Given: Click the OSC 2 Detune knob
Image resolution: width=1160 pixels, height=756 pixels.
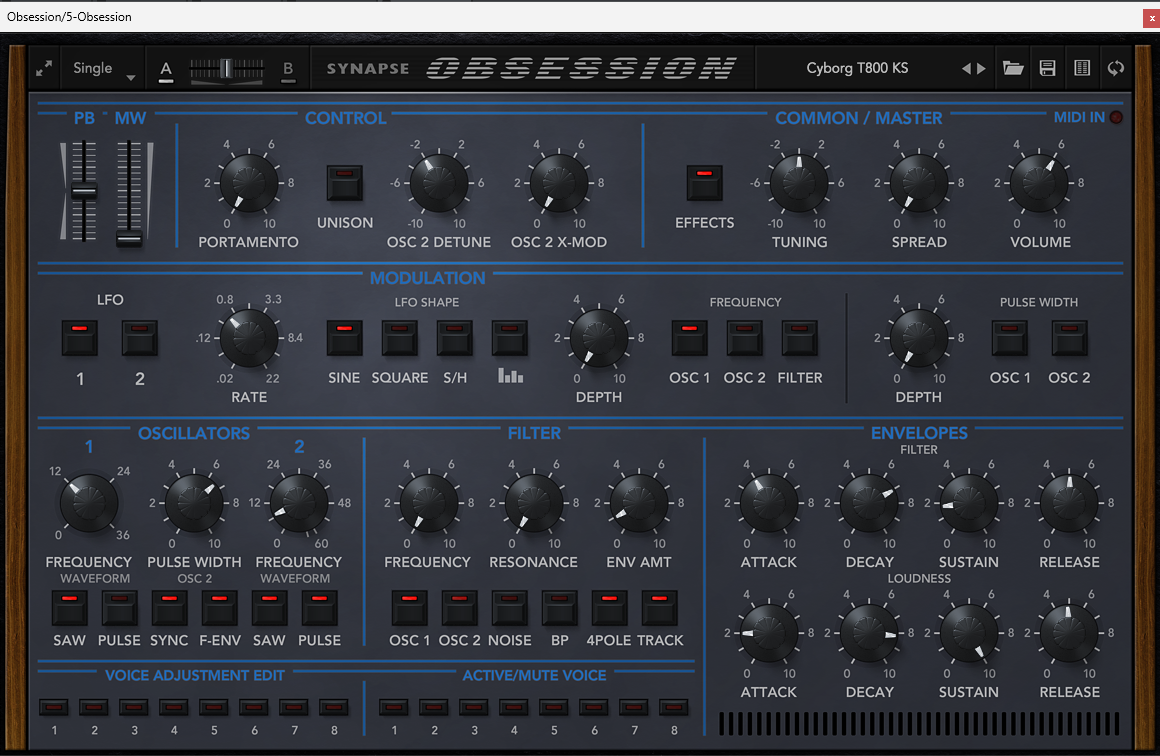Looking at the screenshot, I should pos(439,183).
